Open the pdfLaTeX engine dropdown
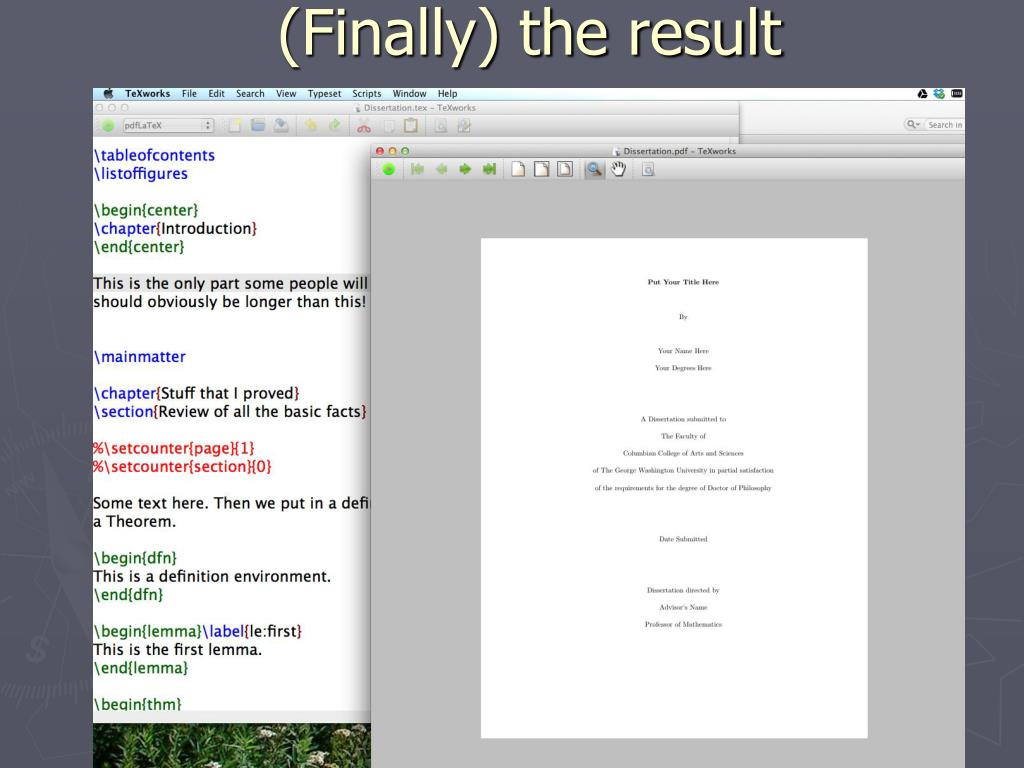The image size is (1024, 768). tap(168, 125)
